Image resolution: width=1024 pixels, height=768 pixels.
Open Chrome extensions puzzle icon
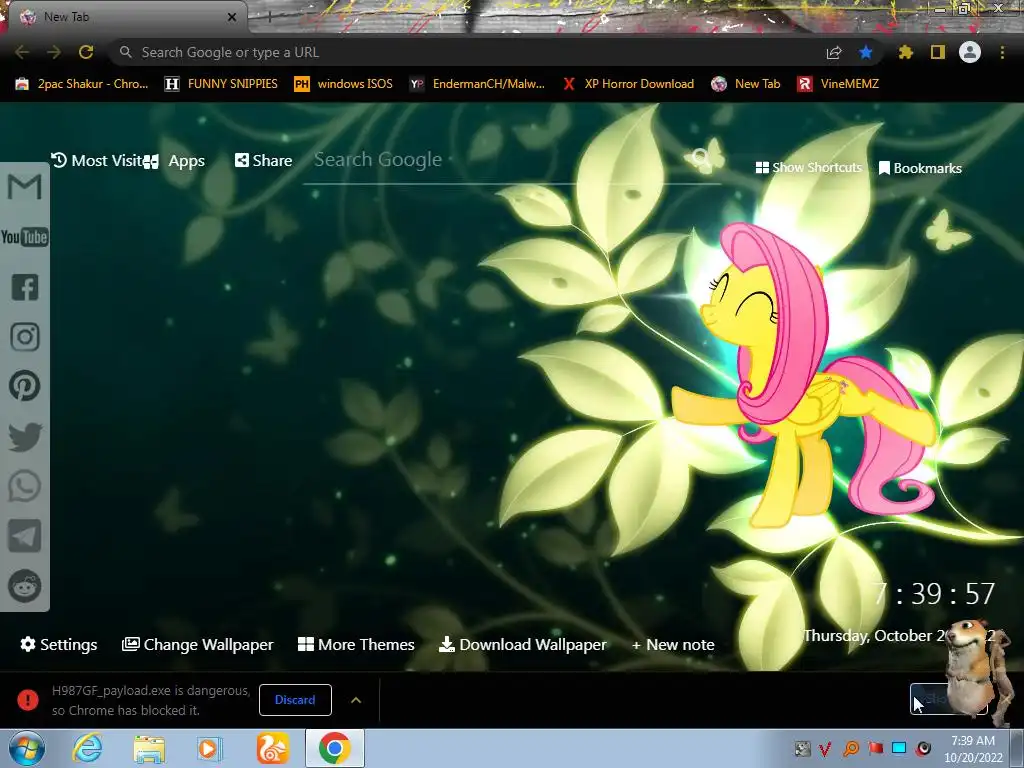[x=905, y=52]
